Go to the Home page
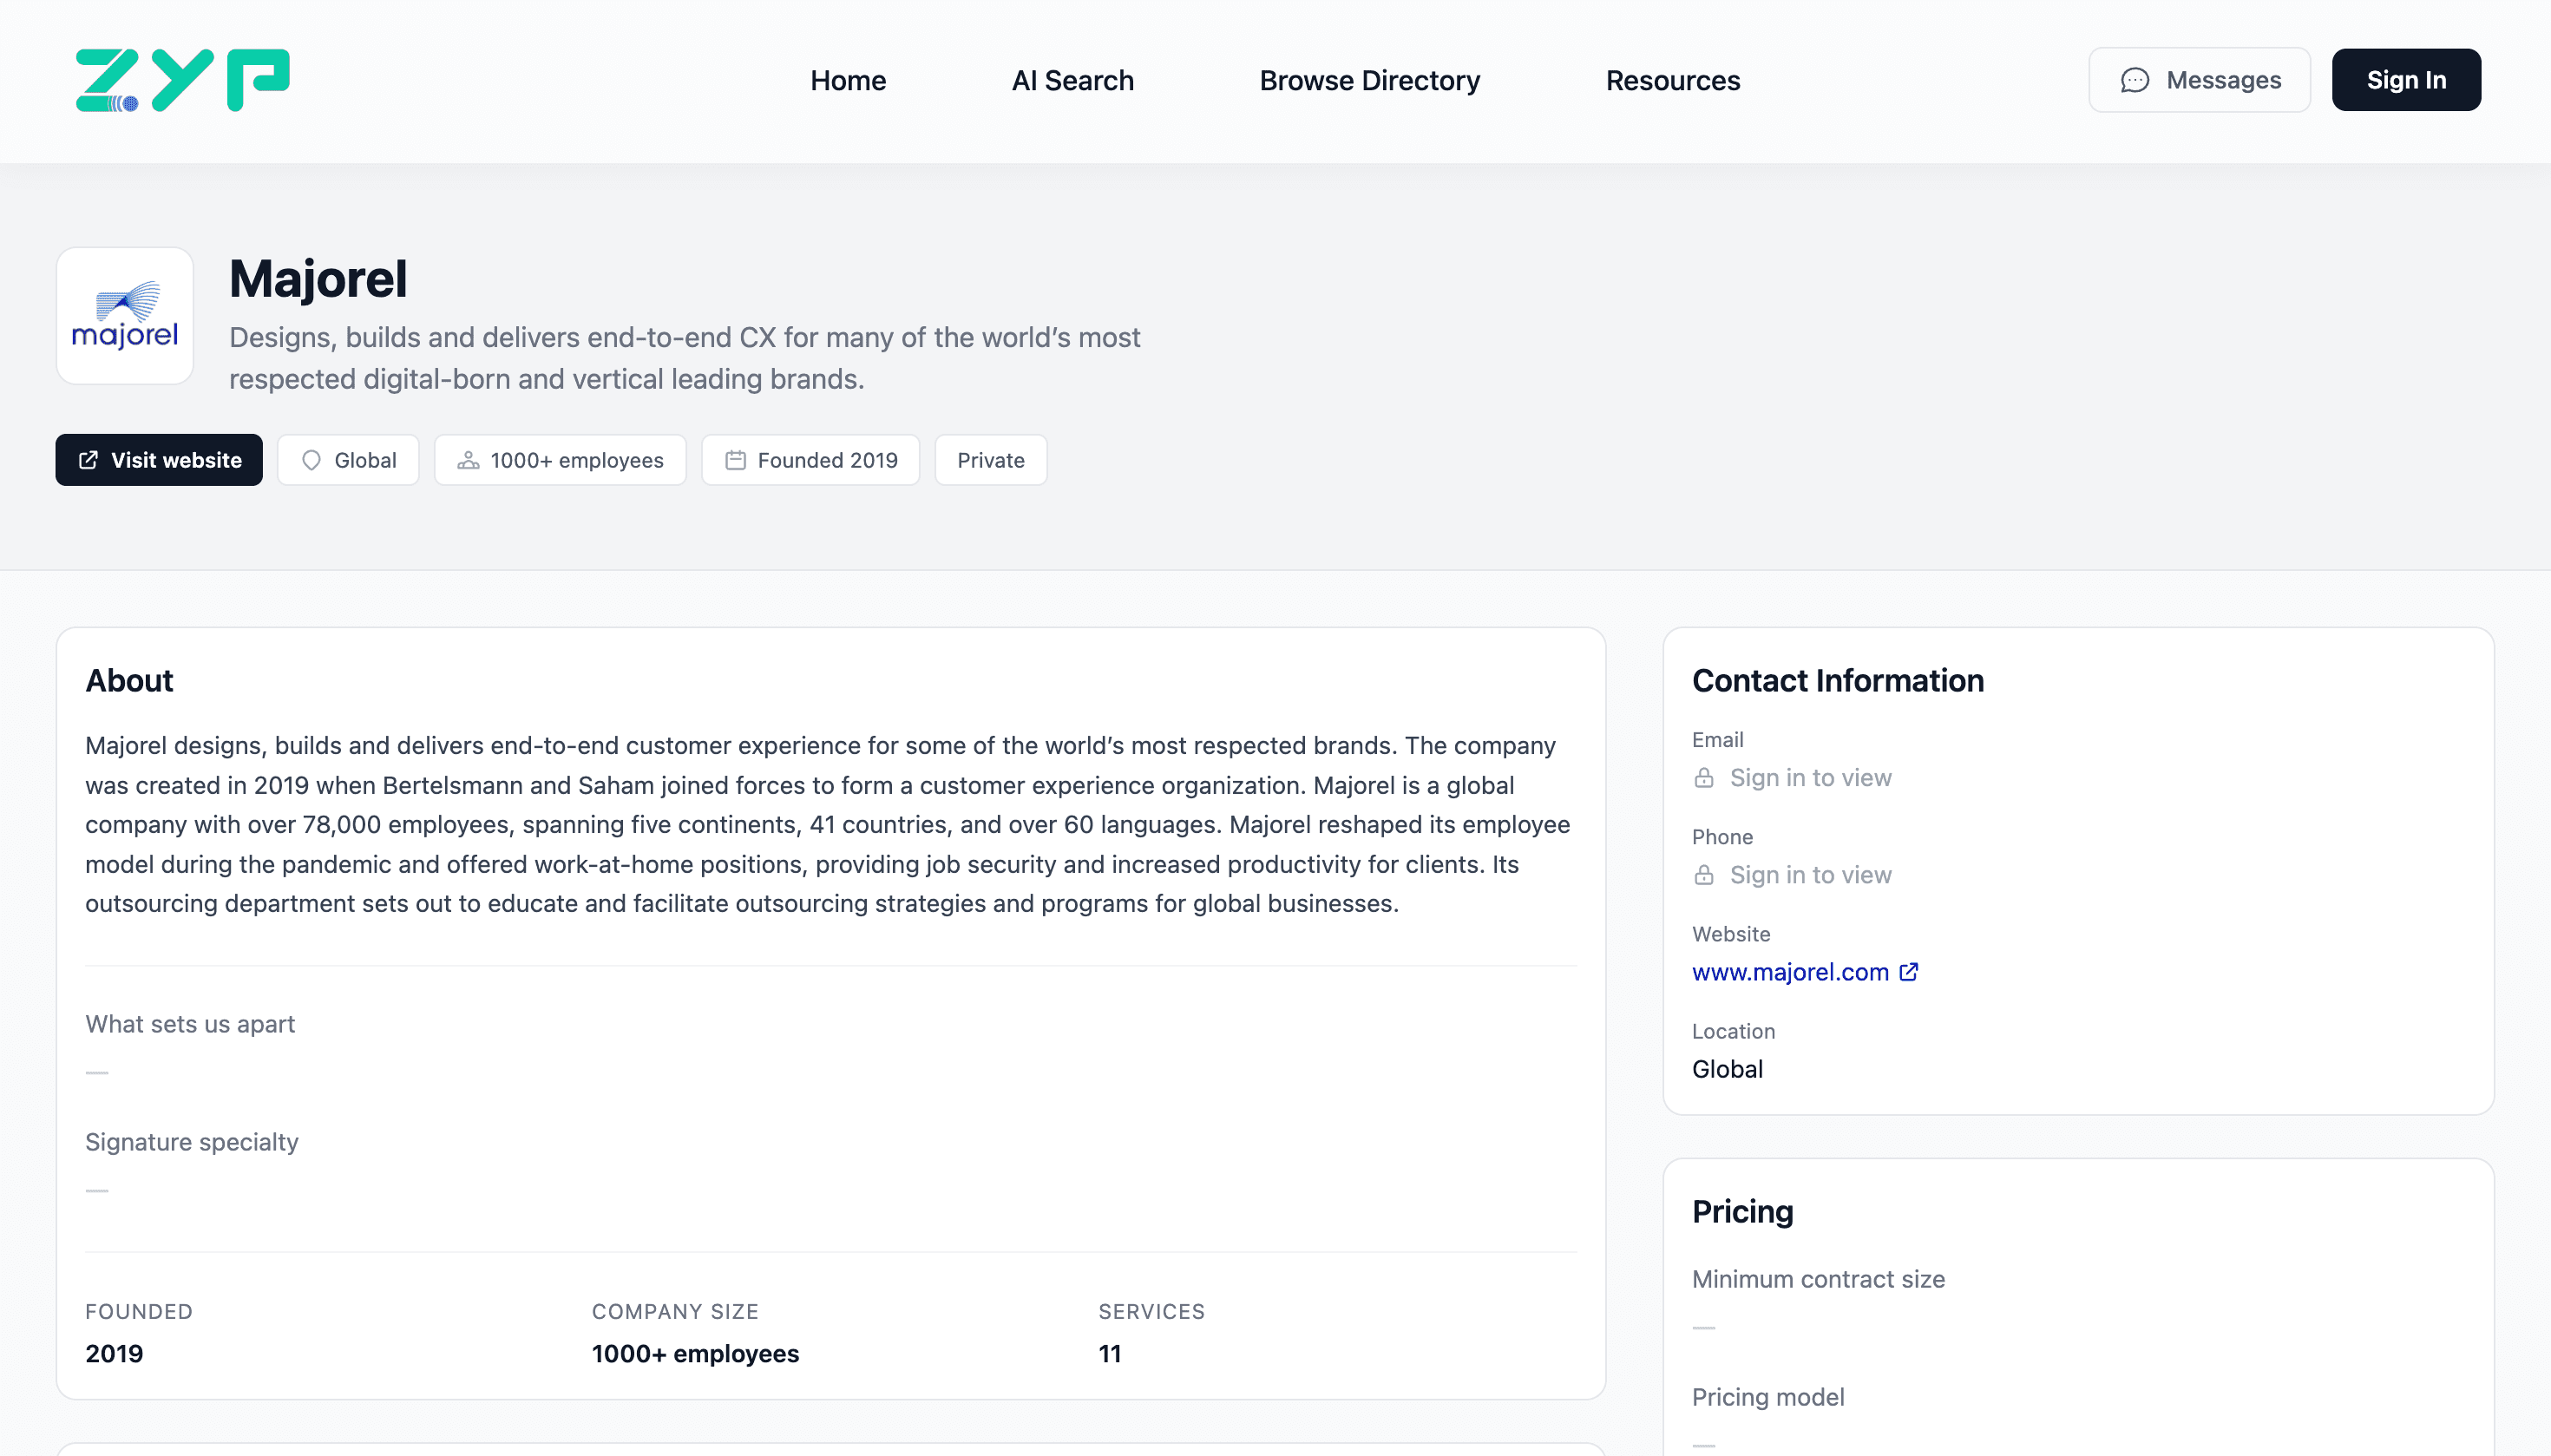This screenshot has width=2551, height=1456. 848,80
